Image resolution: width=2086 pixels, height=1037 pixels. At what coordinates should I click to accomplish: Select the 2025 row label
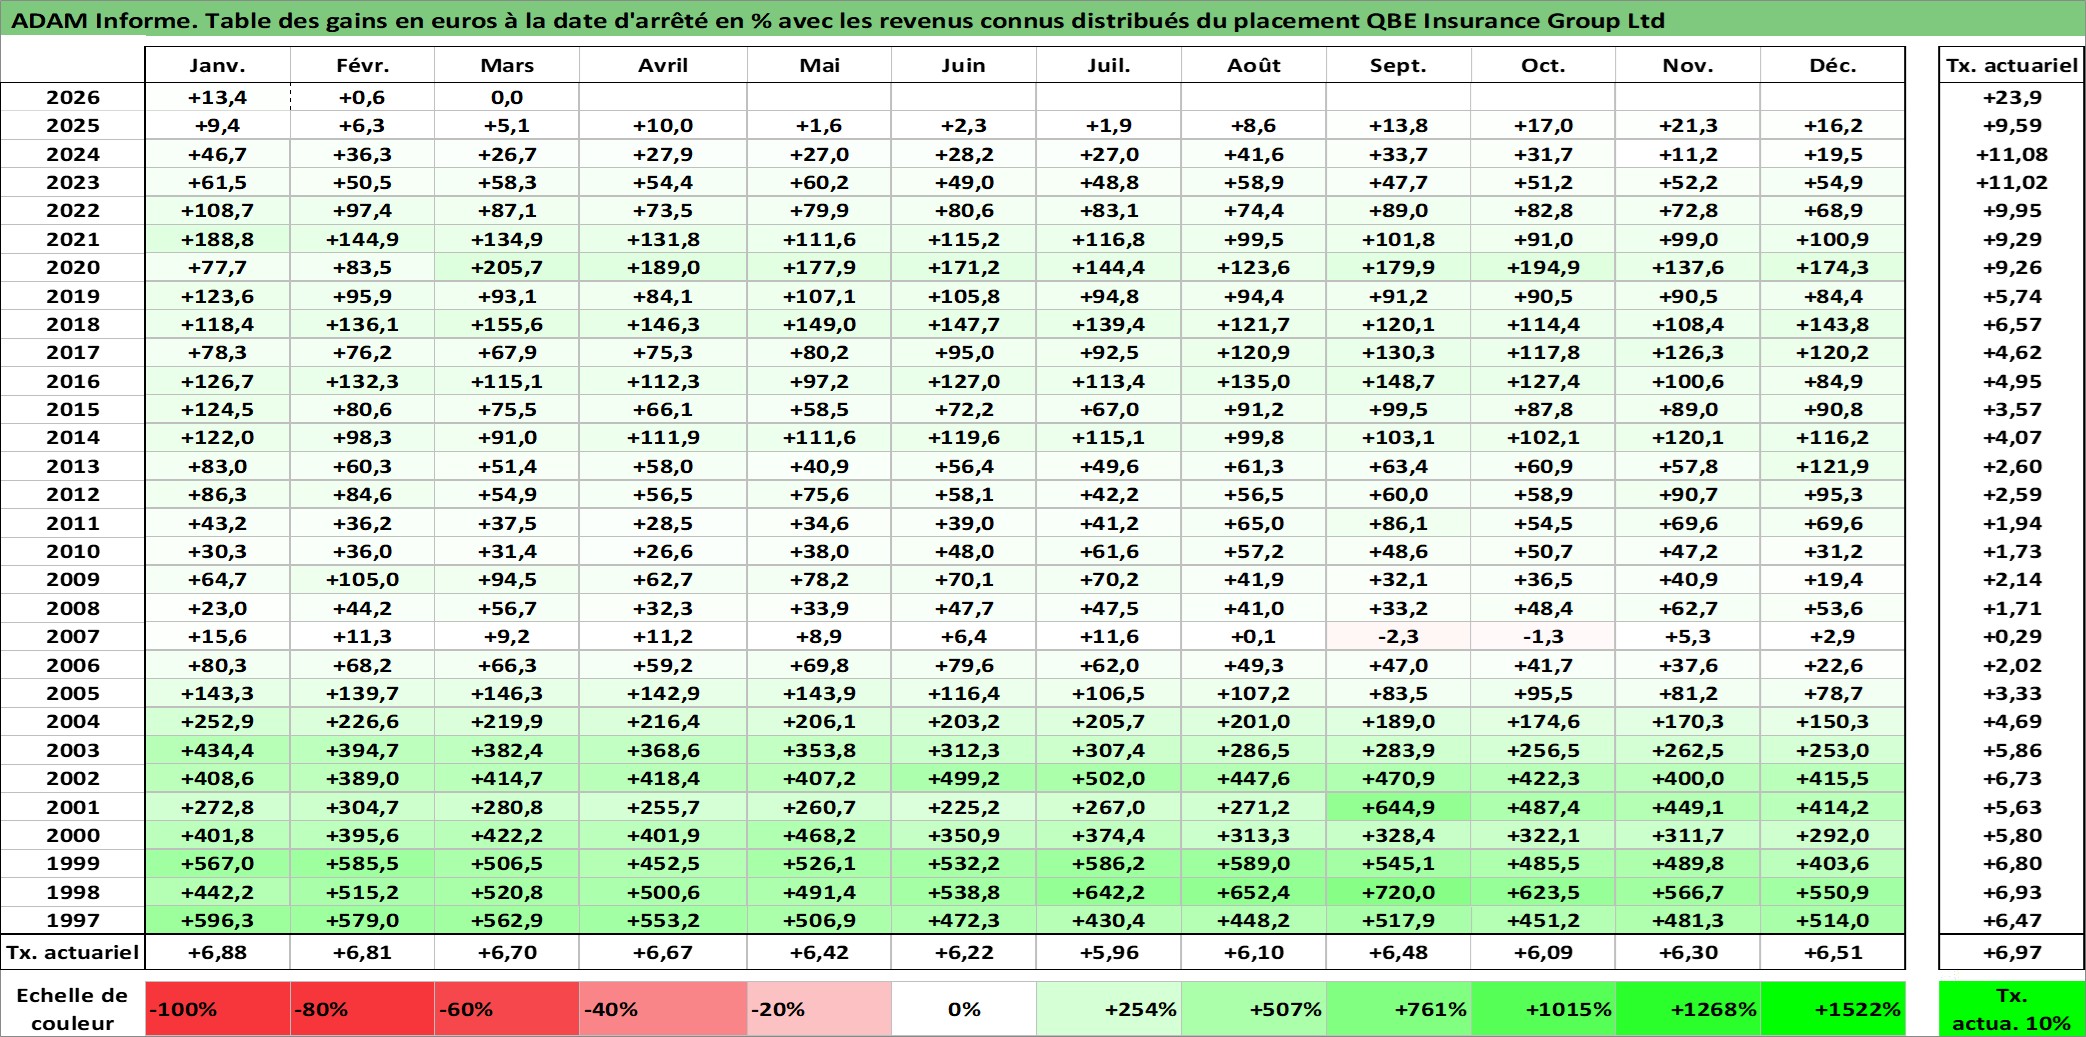coord(73,125)
